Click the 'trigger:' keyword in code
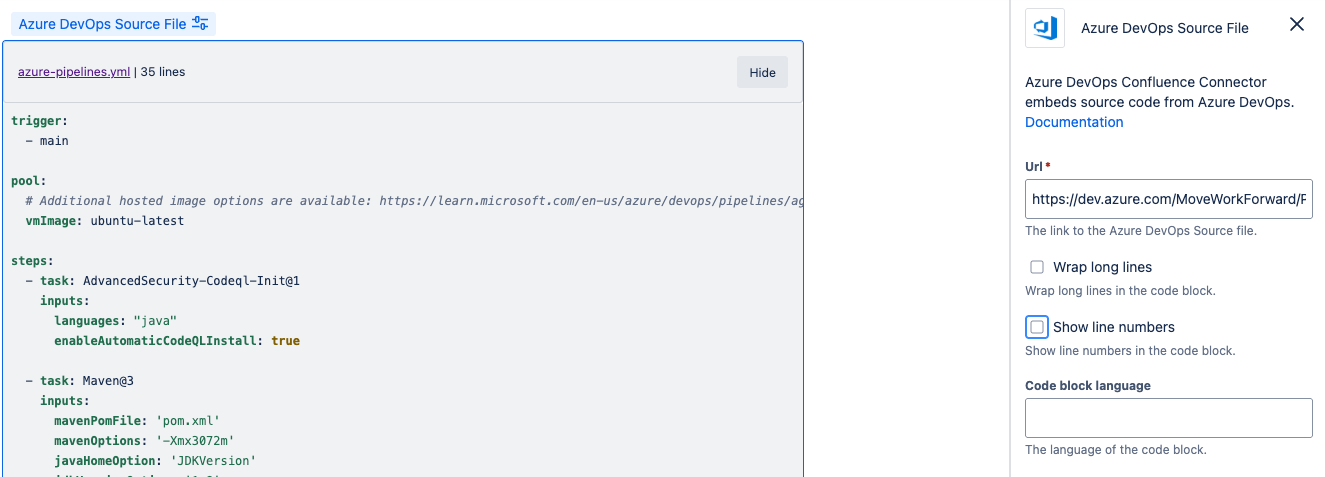The width and height of the screenshot is (1325, 477). pos(40,121)
